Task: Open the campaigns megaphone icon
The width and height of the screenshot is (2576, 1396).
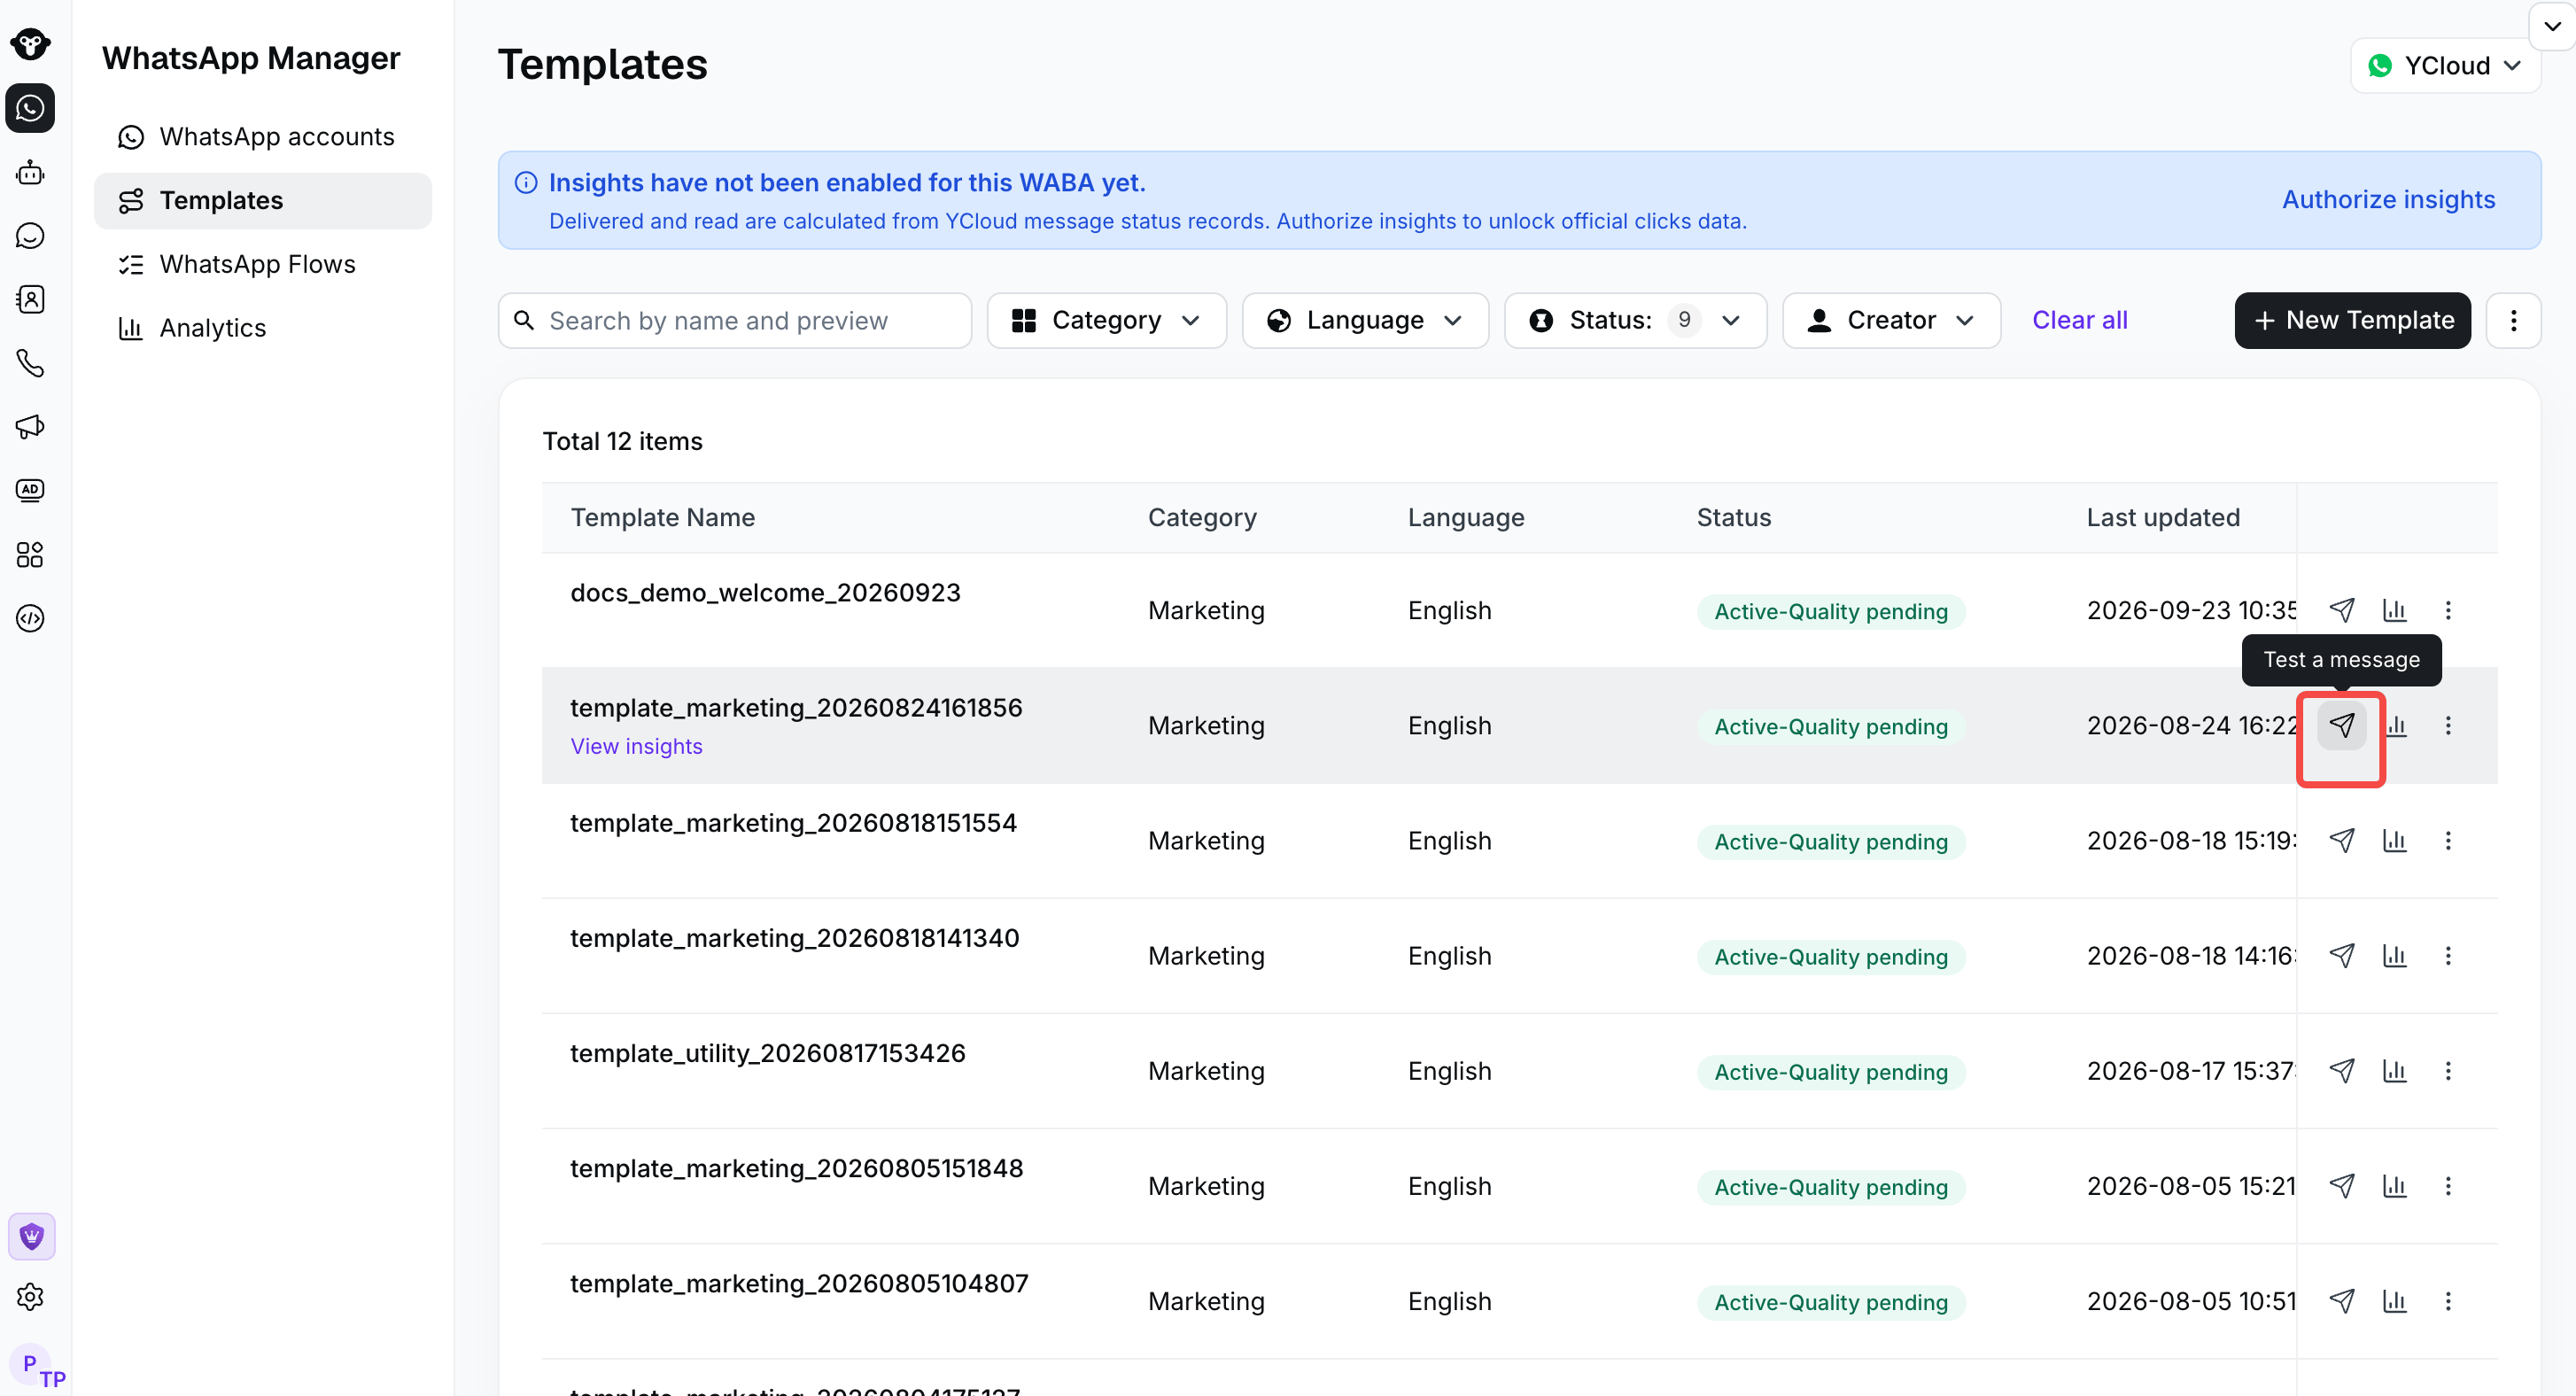Action: tap(30, 427)
